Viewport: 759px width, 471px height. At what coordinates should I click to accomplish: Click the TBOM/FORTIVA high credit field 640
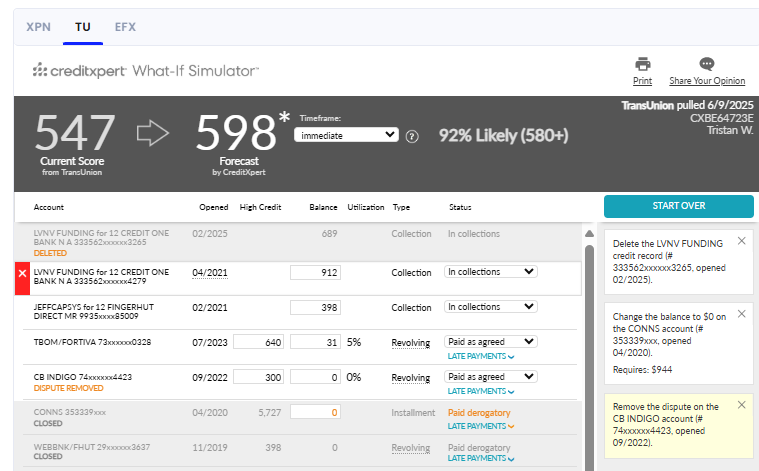coord(258,342)
